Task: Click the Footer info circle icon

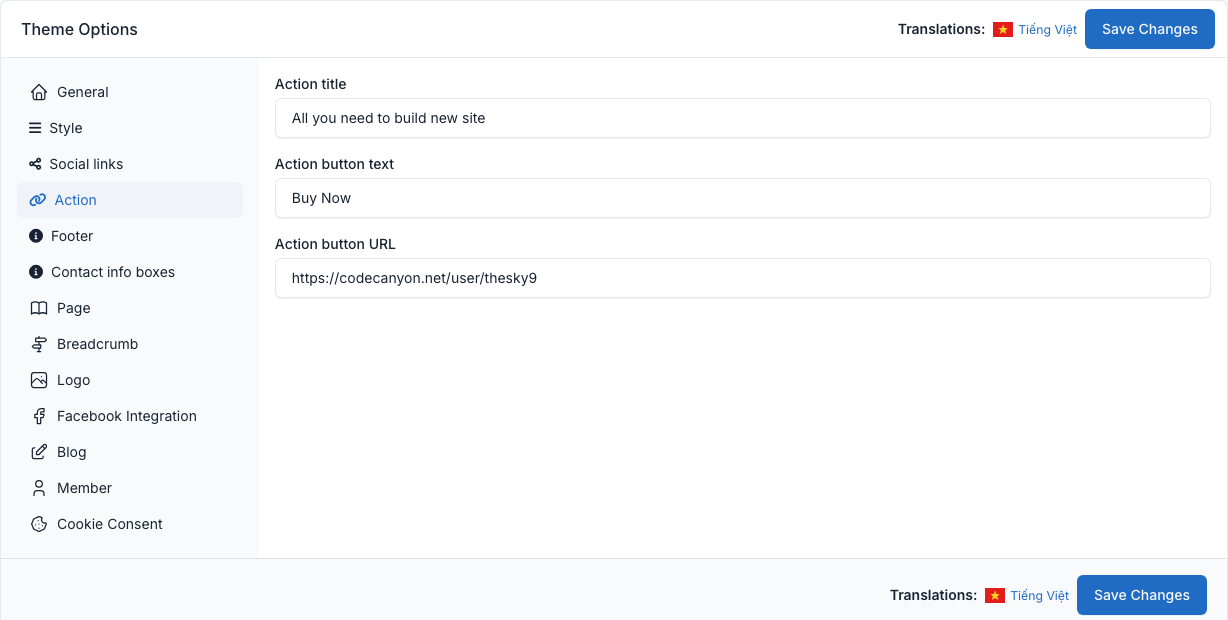Action: point(36,236)
